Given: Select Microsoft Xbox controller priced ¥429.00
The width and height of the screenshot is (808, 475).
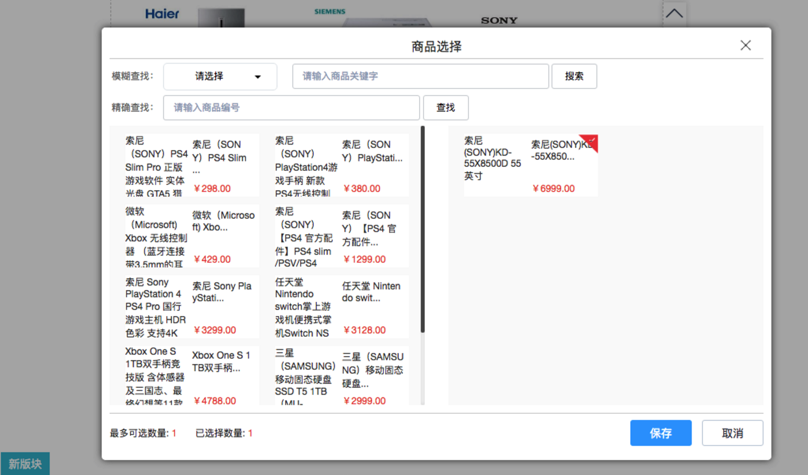Looking at the screenshot, I should 190,237.
